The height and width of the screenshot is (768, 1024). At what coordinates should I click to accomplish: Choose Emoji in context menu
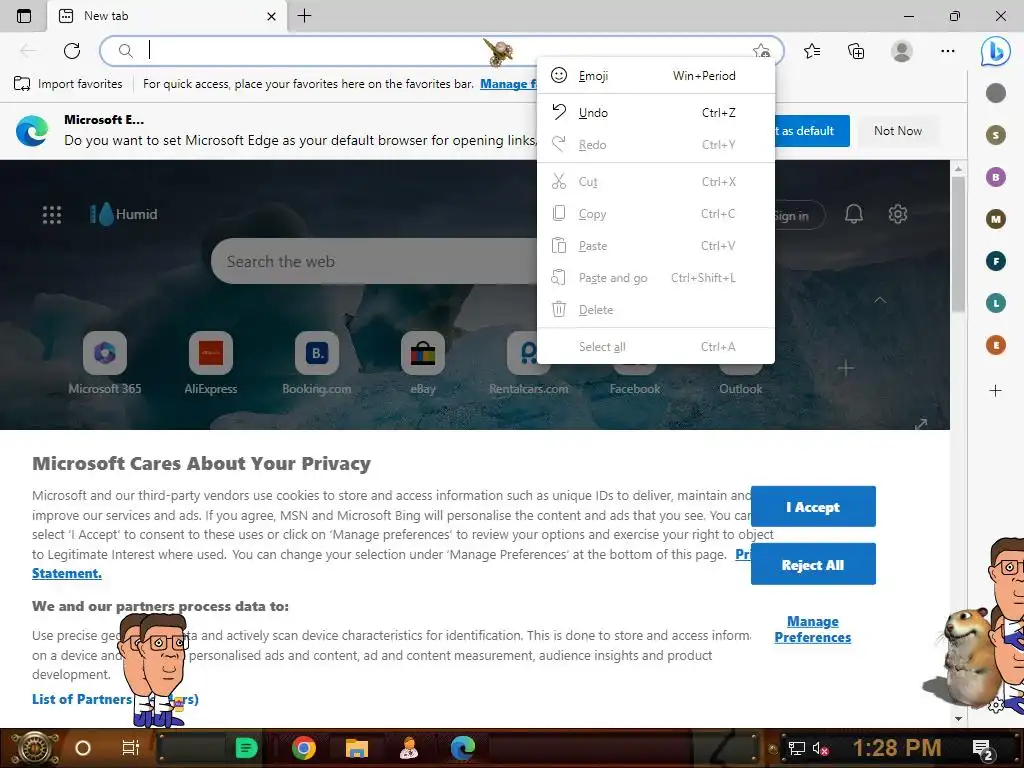coord(656,76)
